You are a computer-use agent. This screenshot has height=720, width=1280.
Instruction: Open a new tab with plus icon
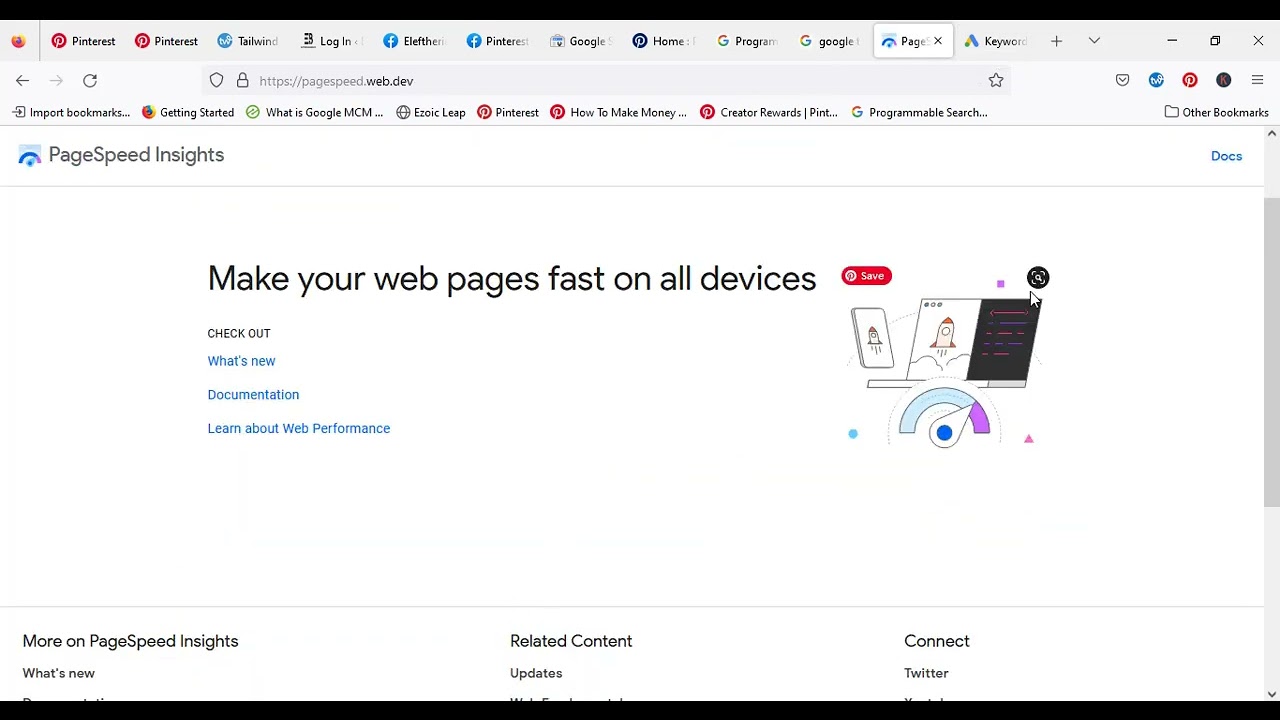pos(1056,41)
